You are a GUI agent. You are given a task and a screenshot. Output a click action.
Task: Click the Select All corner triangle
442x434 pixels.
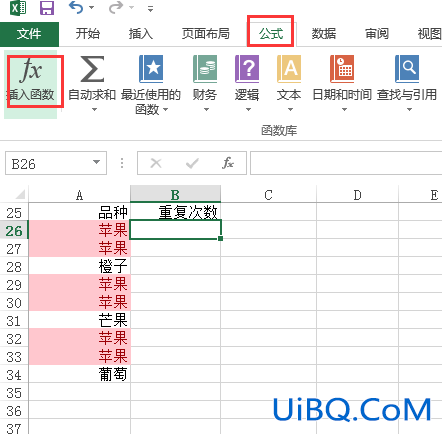[19, 194]
